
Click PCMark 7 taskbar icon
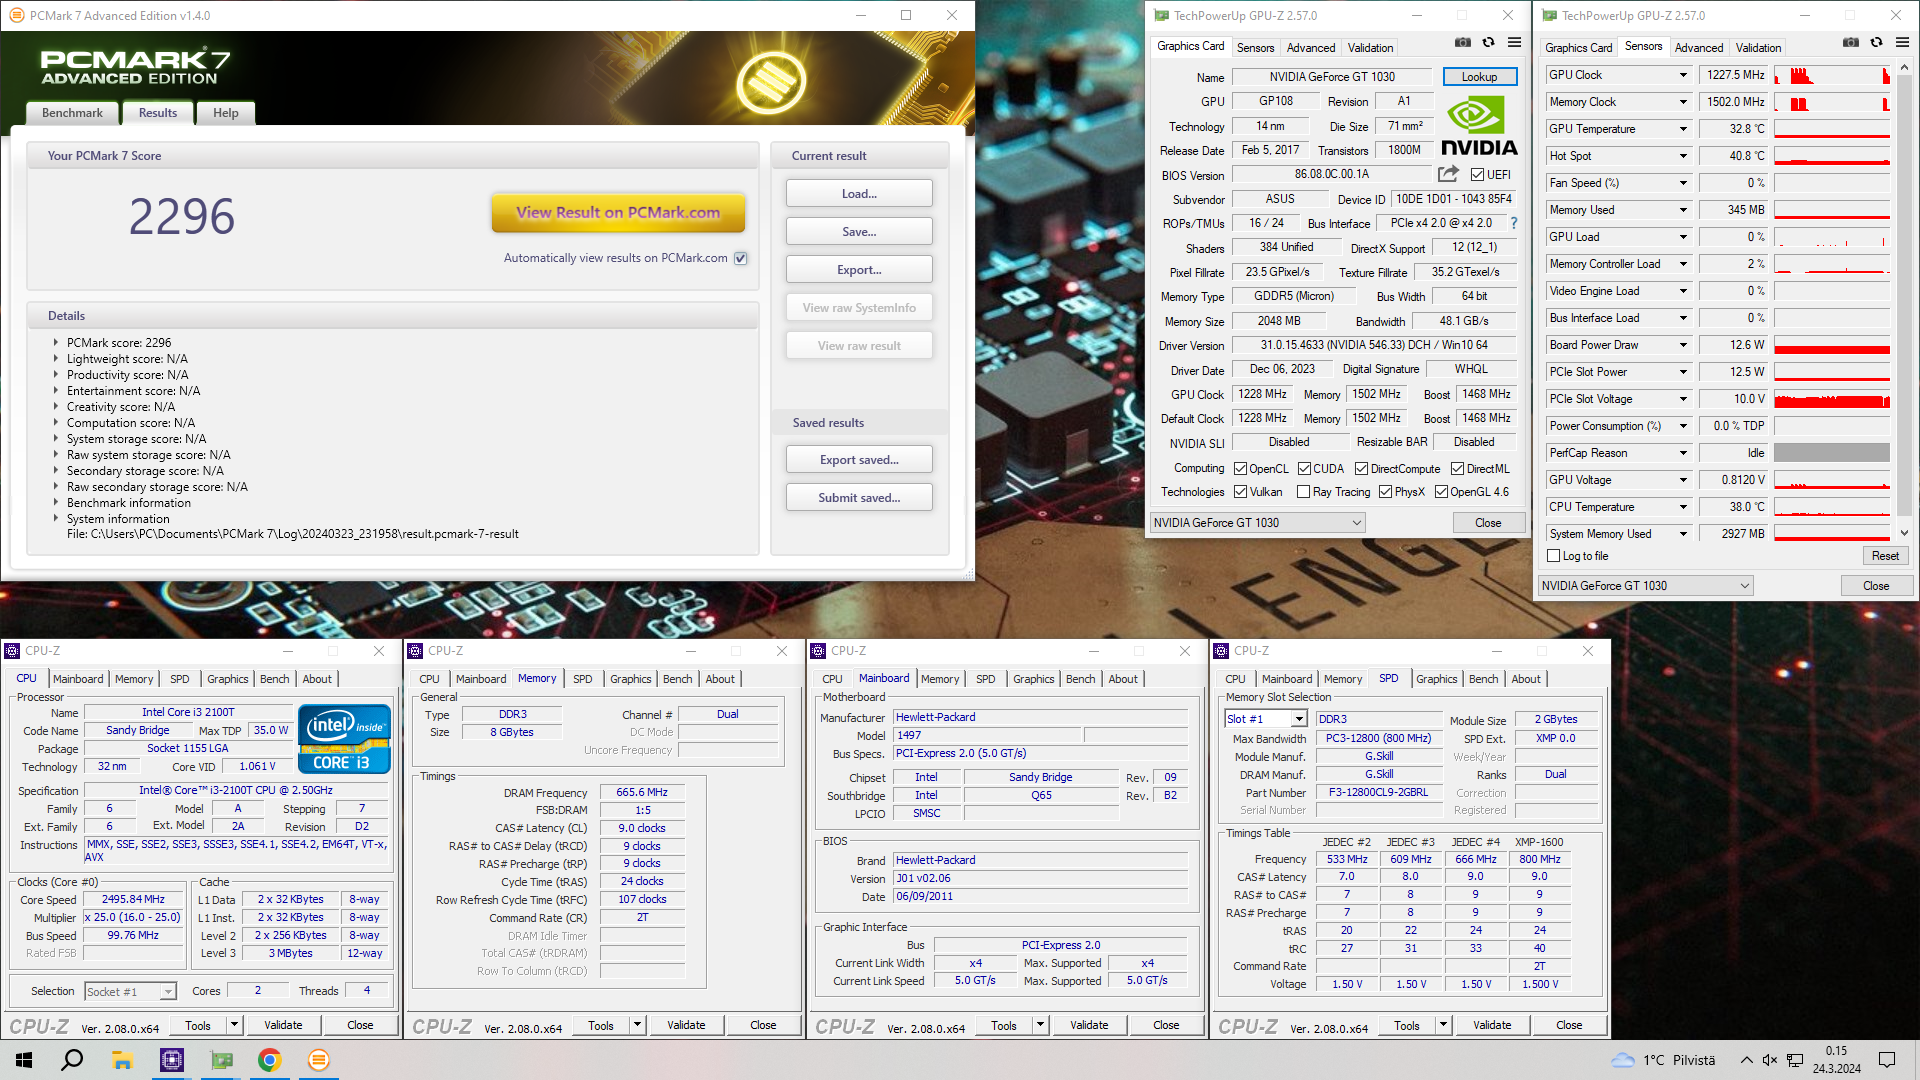[319, 1060]
